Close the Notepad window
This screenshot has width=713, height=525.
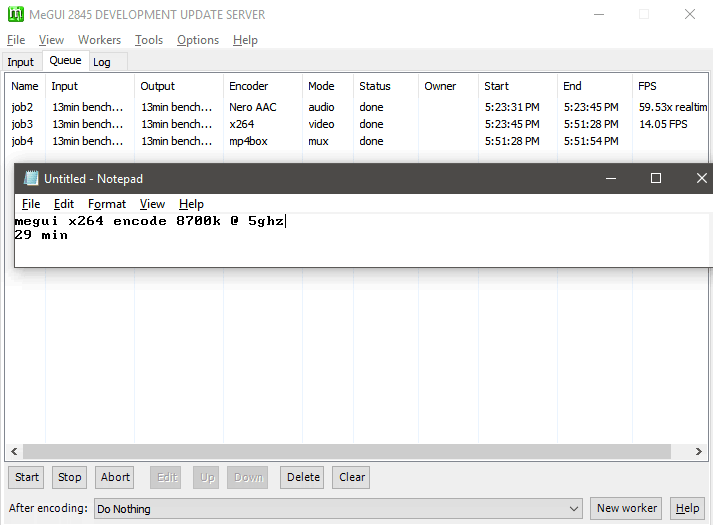pos(701,178)
